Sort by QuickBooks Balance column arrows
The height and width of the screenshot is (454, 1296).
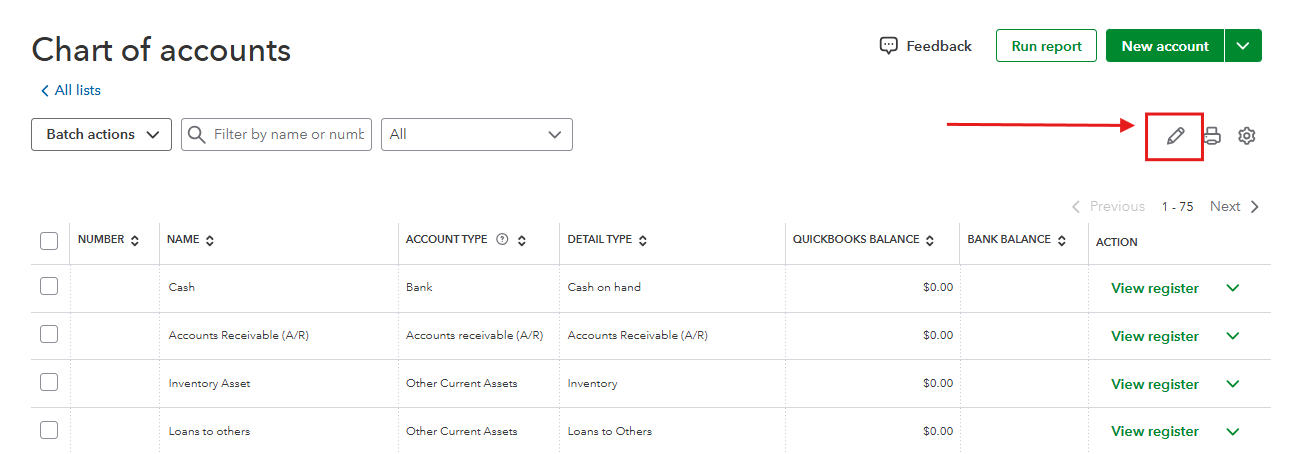[x=930, y=241]
